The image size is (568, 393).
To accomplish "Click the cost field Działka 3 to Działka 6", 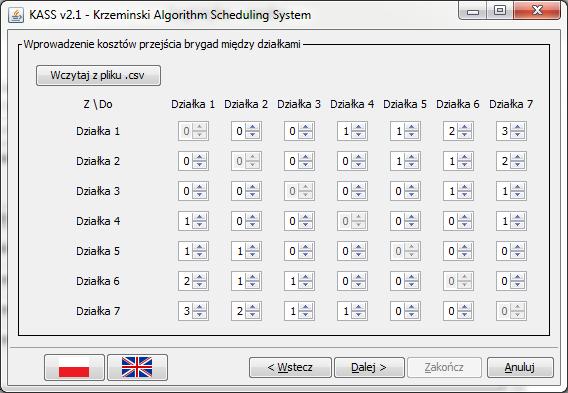I will [x=451, y=191].
